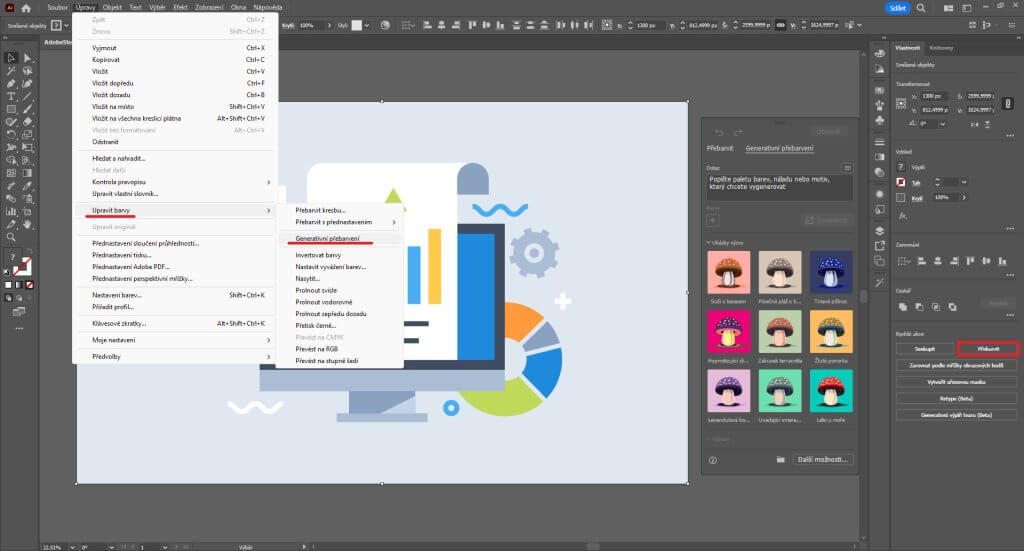Switch to the Přebarvit tab in recolor panel
The image size is (1024, 551).
(721, 149)
